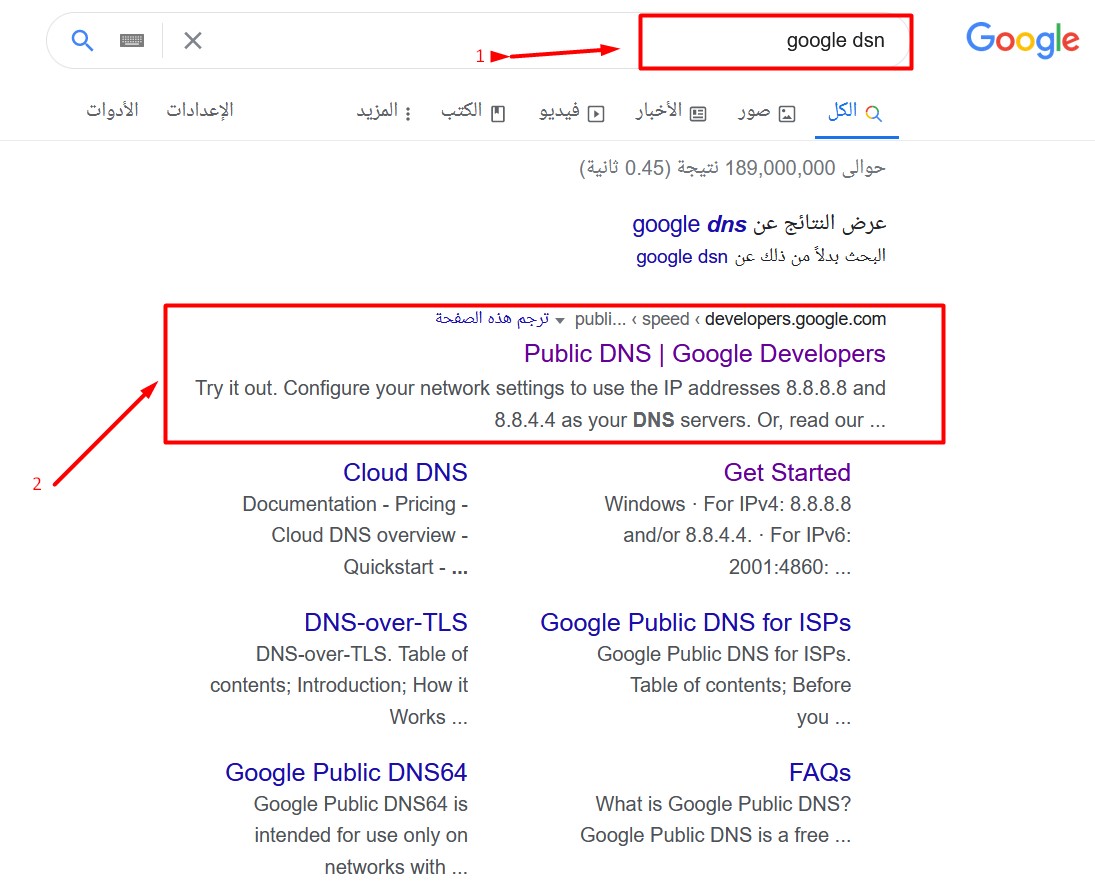Click ترجم هذه الصفحة (Translate this page) link
1095x892 pixels.
[x=492, y=319]
